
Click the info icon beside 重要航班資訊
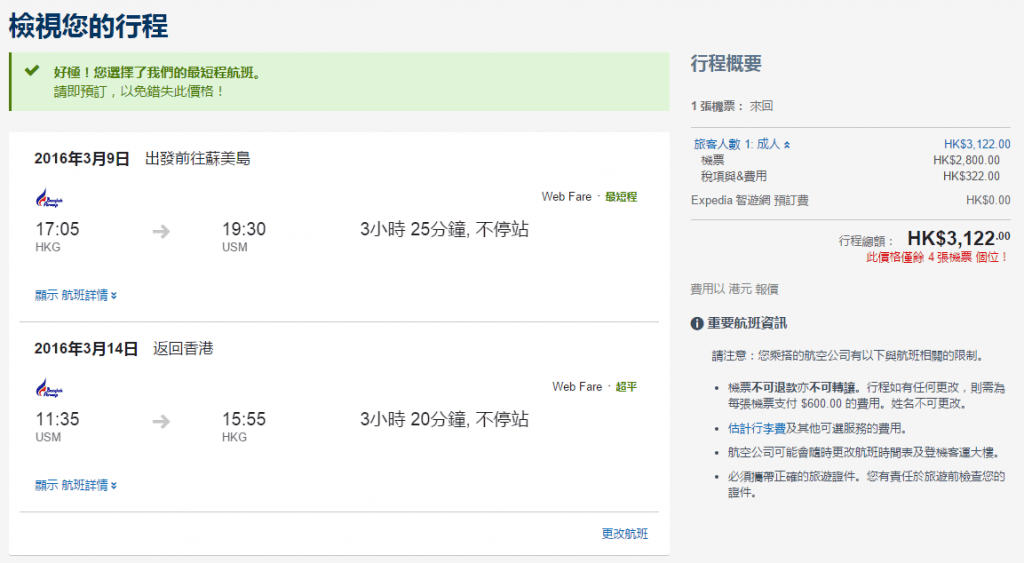[x=698, y=323]
